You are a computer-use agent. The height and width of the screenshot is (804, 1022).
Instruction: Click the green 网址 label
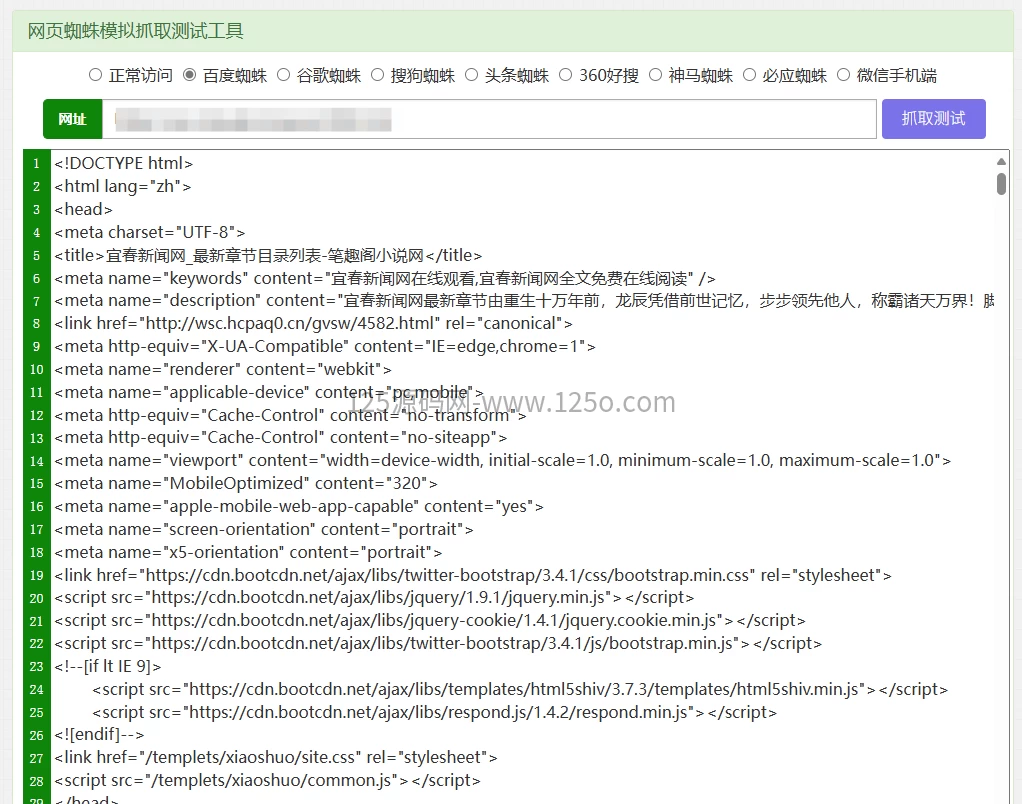click(x=72, y=119)
